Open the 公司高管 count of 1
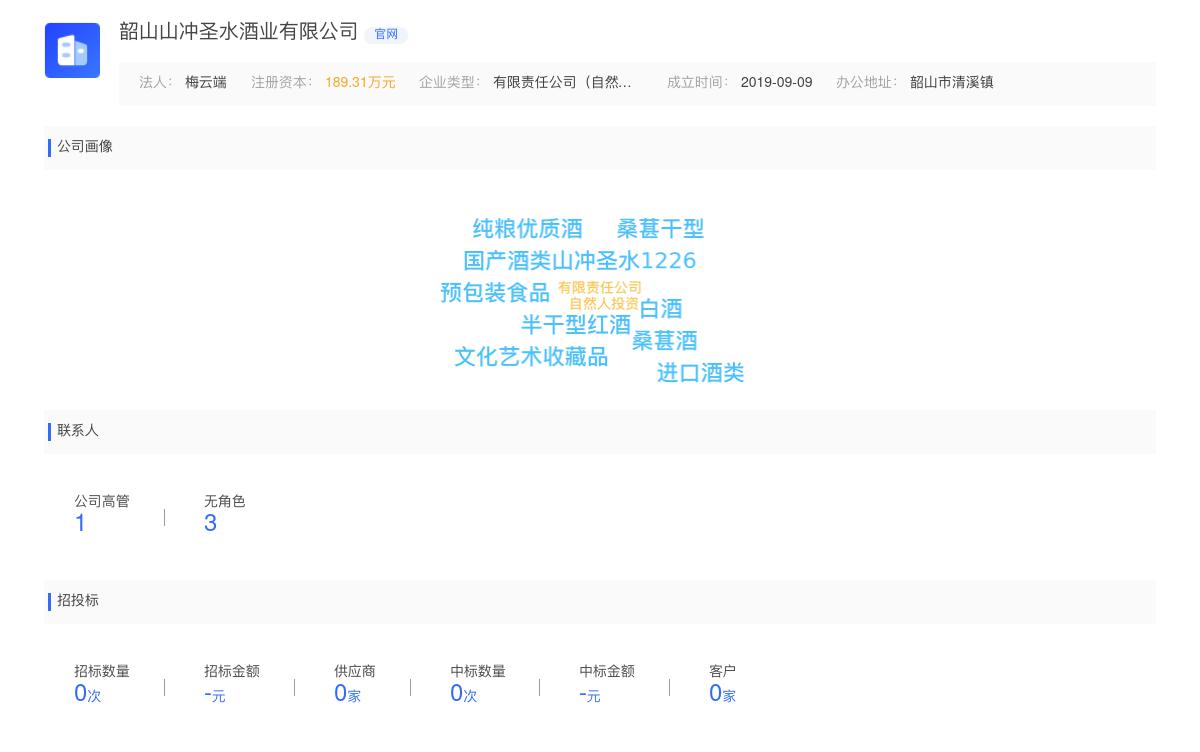The height and width of the screenshot is (752, 1200). pos(80,523)
